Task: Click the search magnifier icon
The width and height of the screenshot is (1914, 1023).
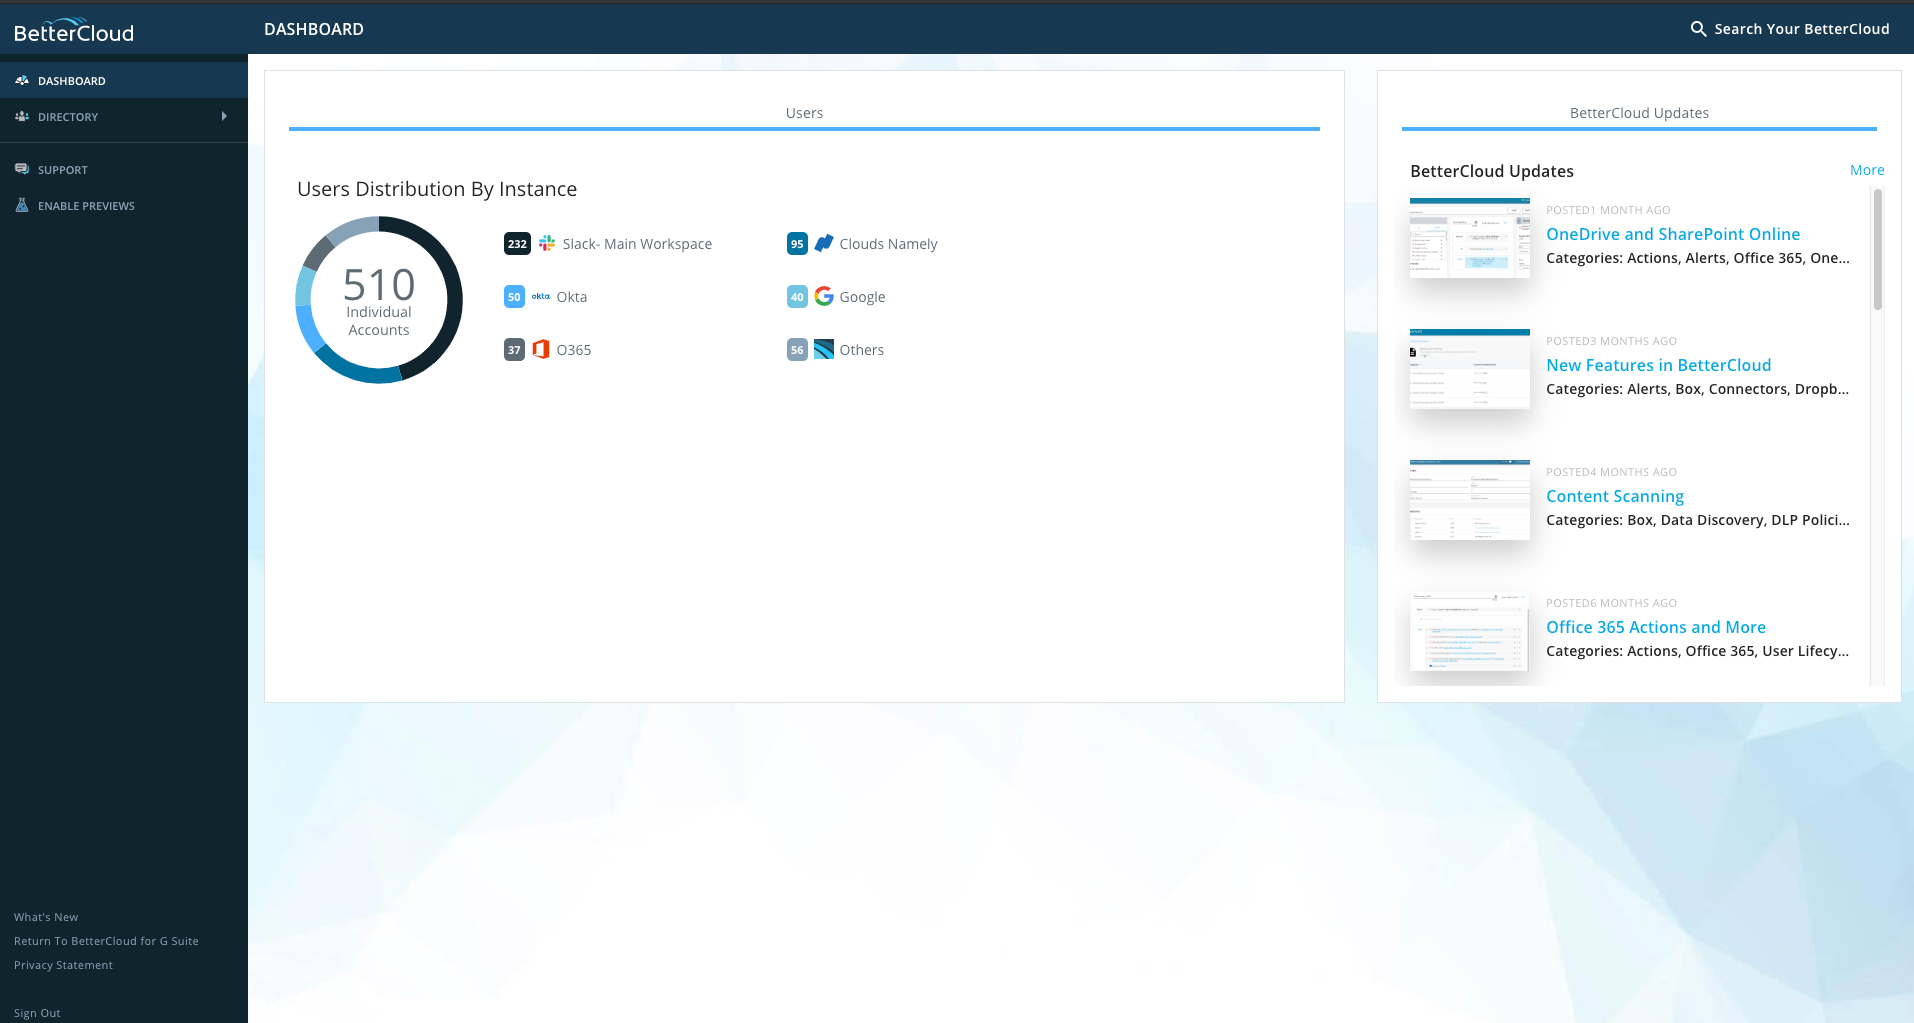Action: click(1698, 29)
